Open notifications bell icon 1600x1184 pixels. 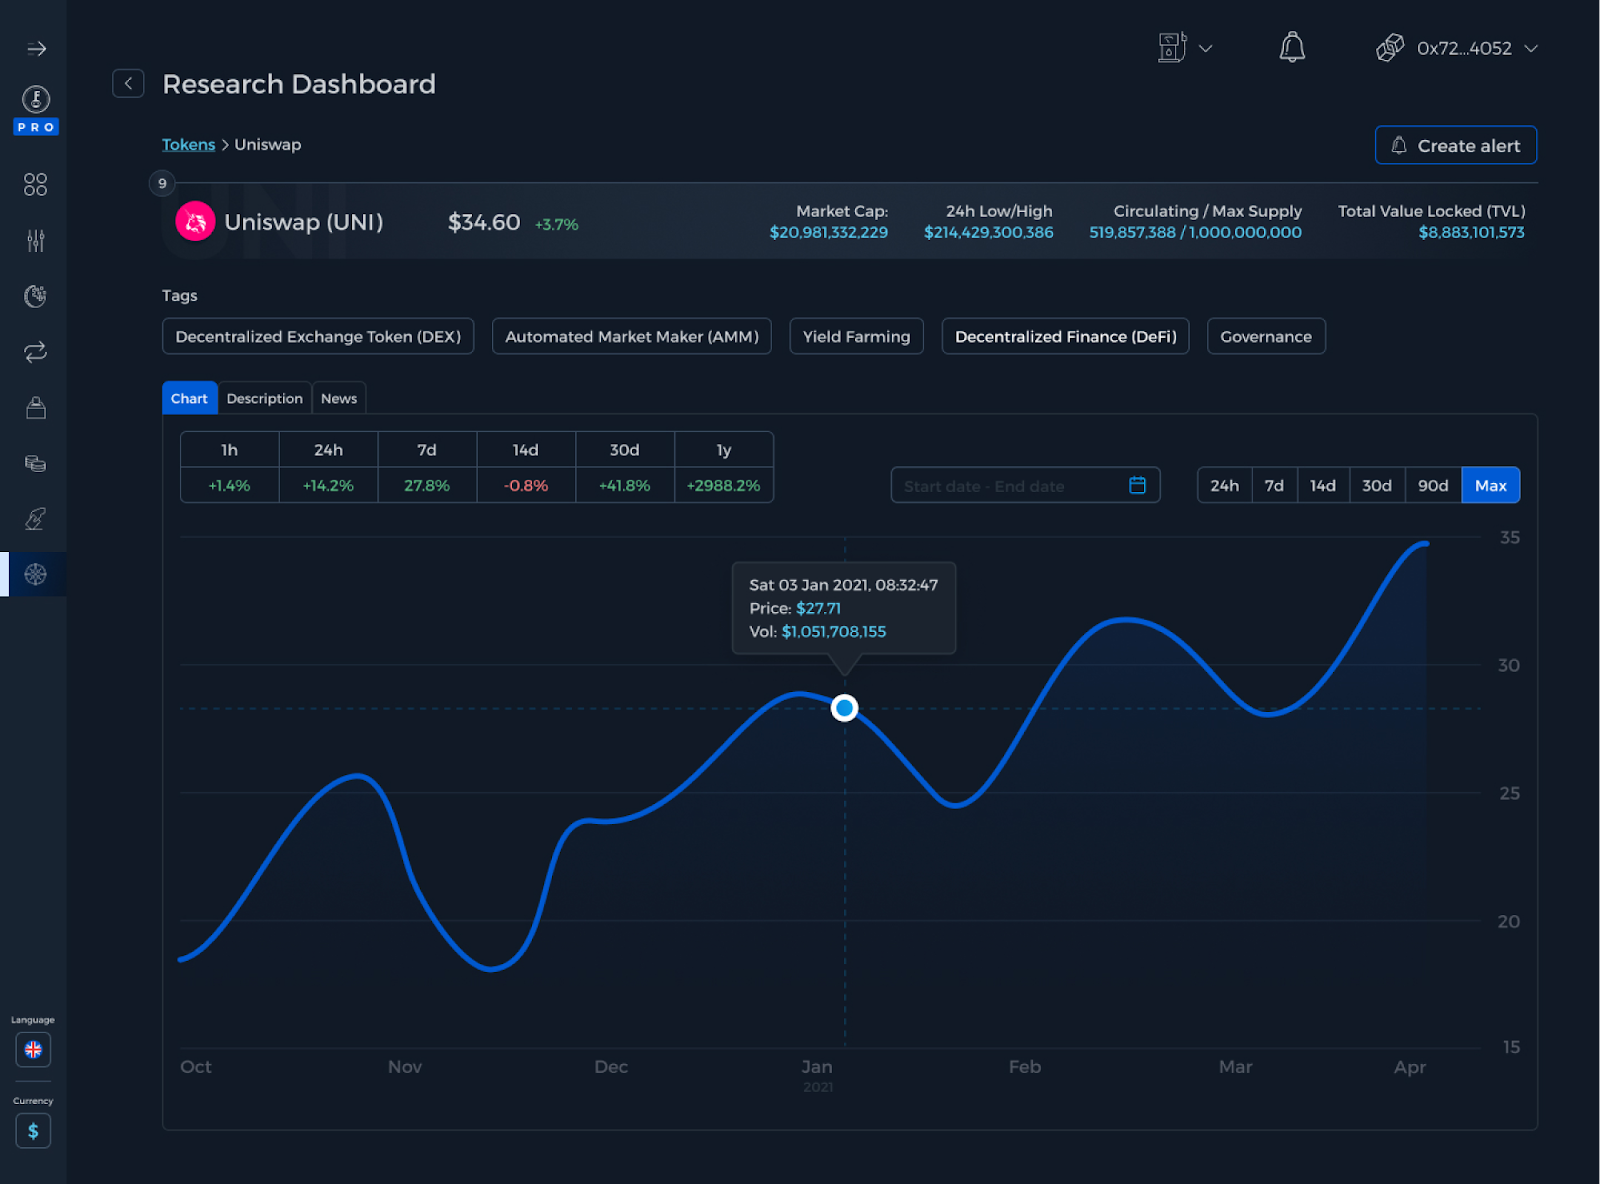tap(1292, 47)
